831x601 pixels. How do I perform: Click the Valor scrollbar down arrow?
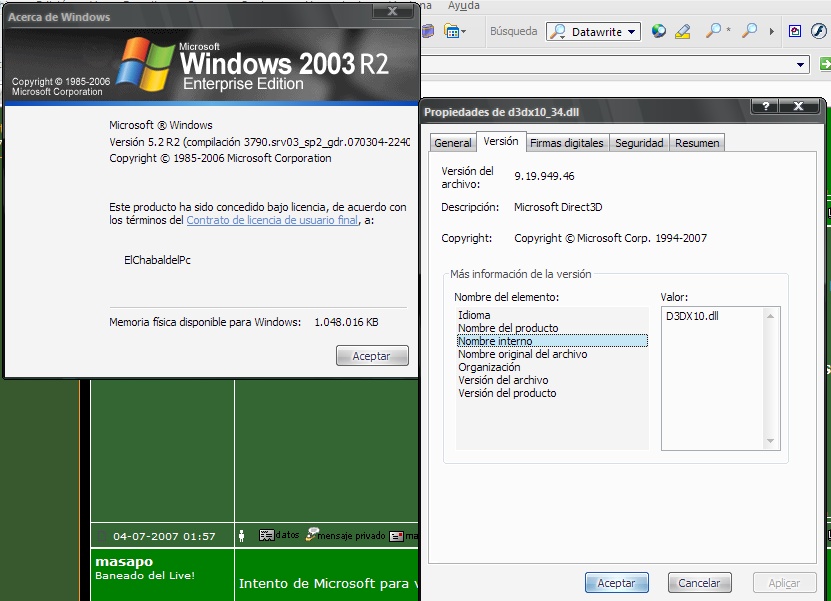(771, 441)
